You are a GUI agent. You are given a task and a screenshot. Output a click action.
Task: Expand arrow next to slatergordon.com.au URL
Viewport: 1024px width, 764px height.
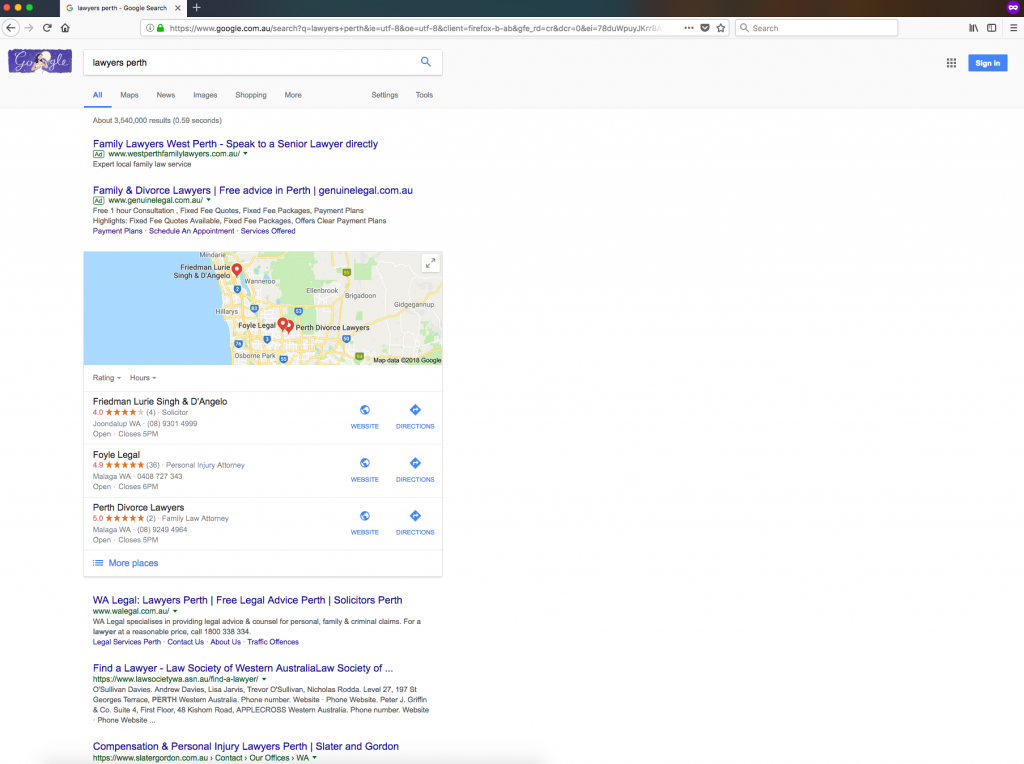315,758
